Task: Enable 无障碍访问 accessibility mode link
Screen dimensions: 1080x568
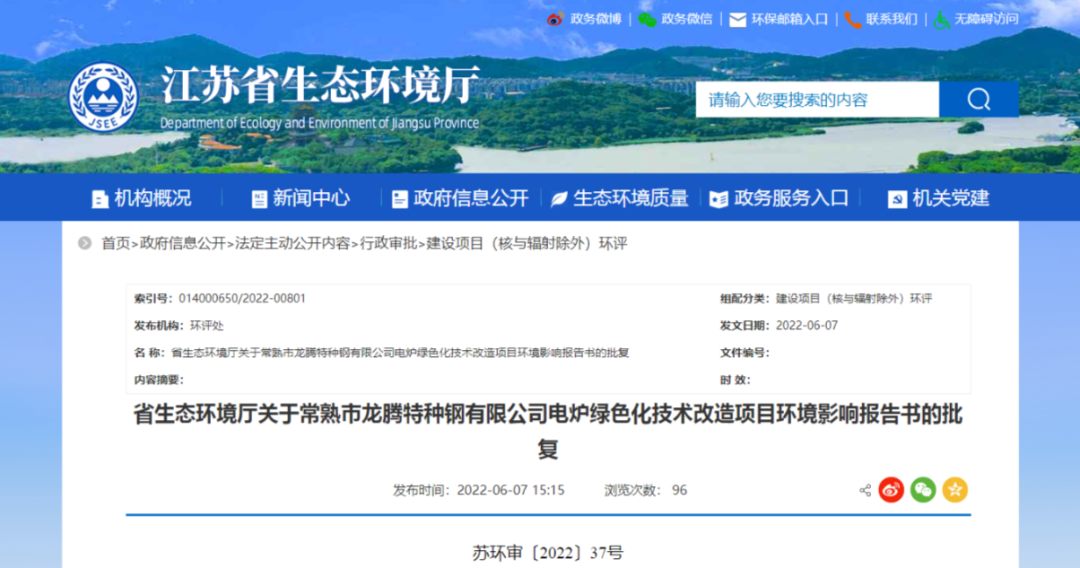Action: (986, 19)
